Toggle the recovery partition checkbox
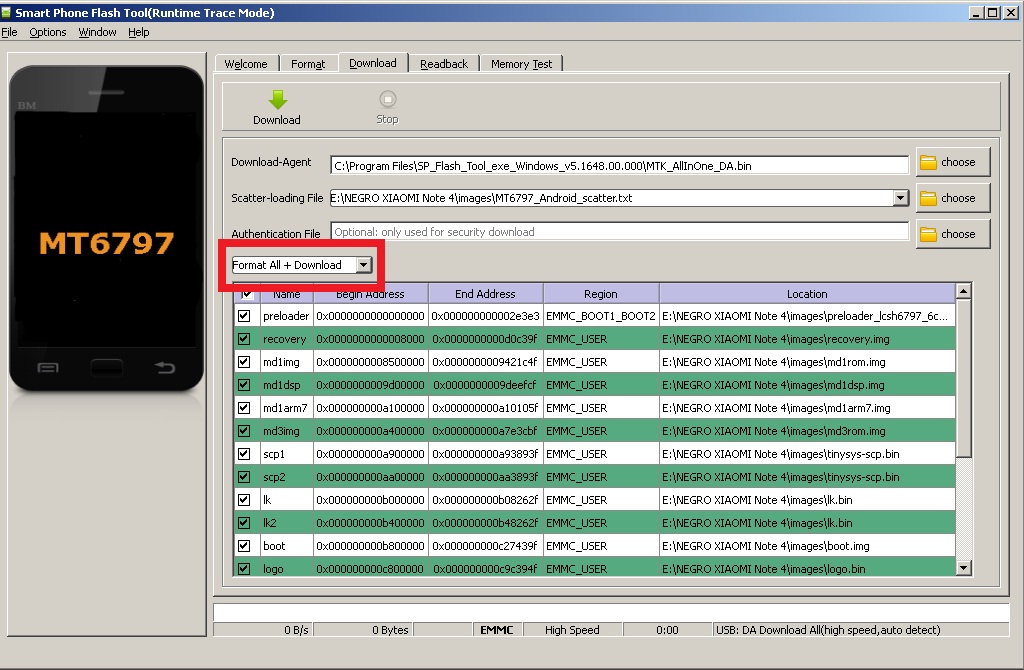This screenshot has height=670, width=1024. pos(244,339)
